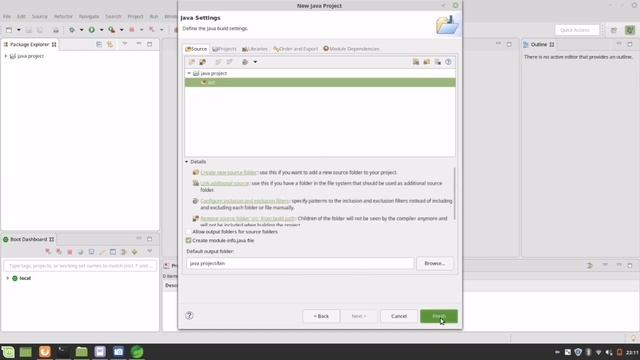Screen dimensions: 640x360
Task: Click the middle icon of the right source toolbar group
Action: 427,62
